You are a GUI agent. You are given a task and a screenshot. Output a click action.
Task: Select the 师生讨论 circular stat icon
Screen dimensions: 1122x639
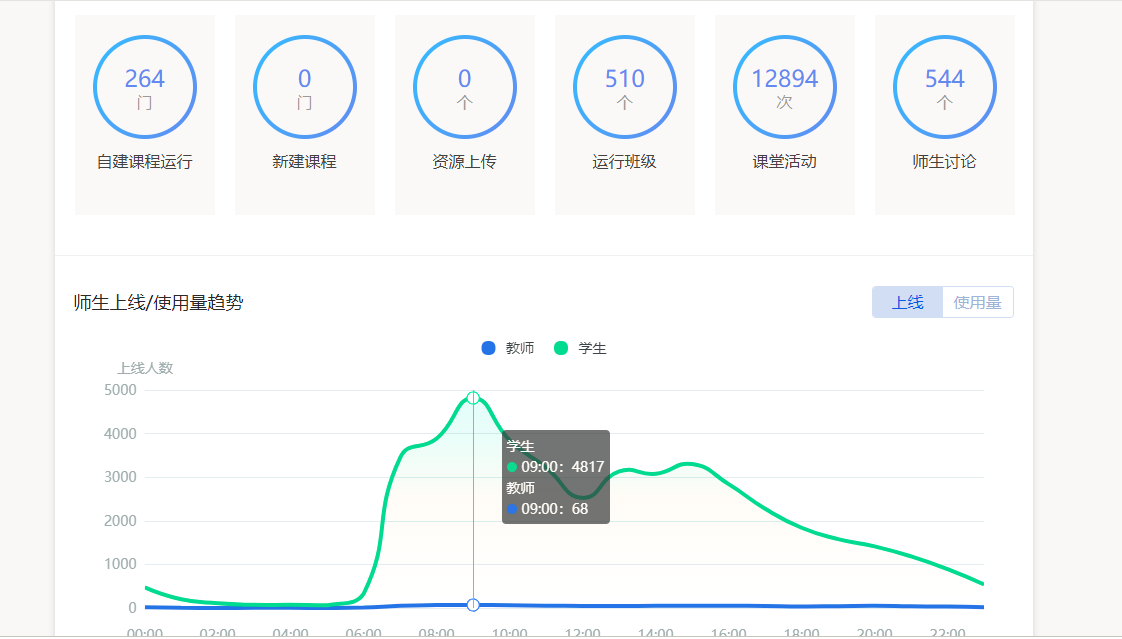[944, 86]
